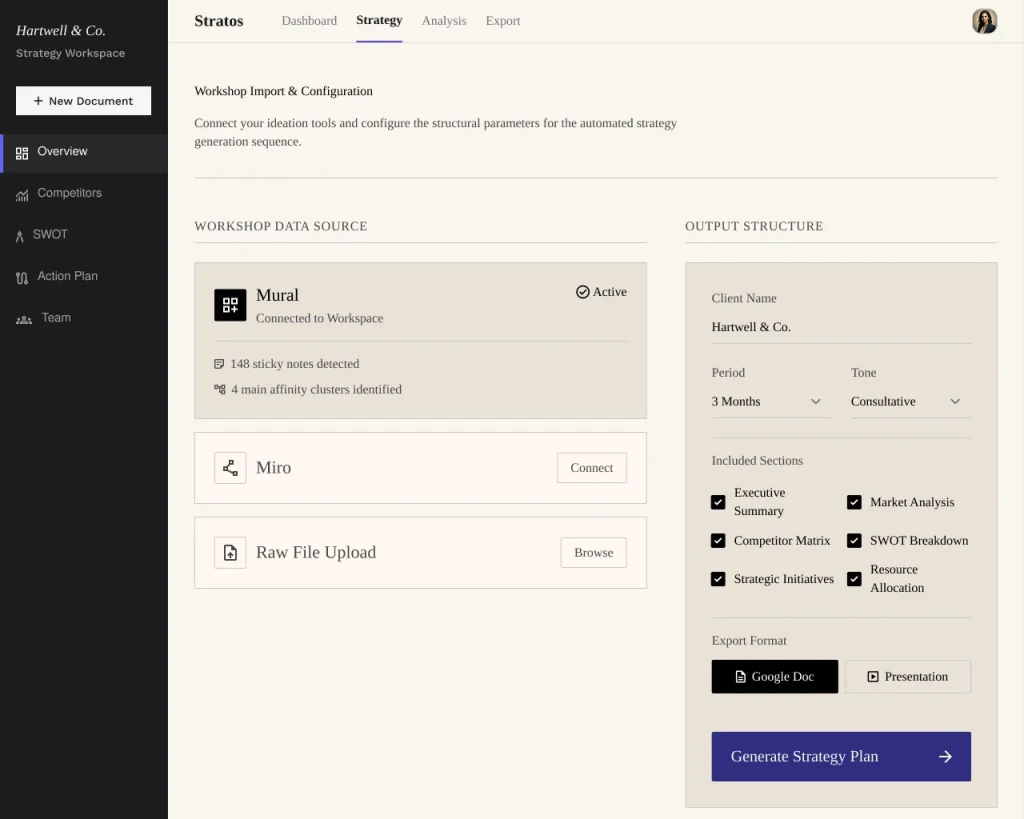Select Presentation export format
Screen dimensions: 1024x819
(908, 677)
